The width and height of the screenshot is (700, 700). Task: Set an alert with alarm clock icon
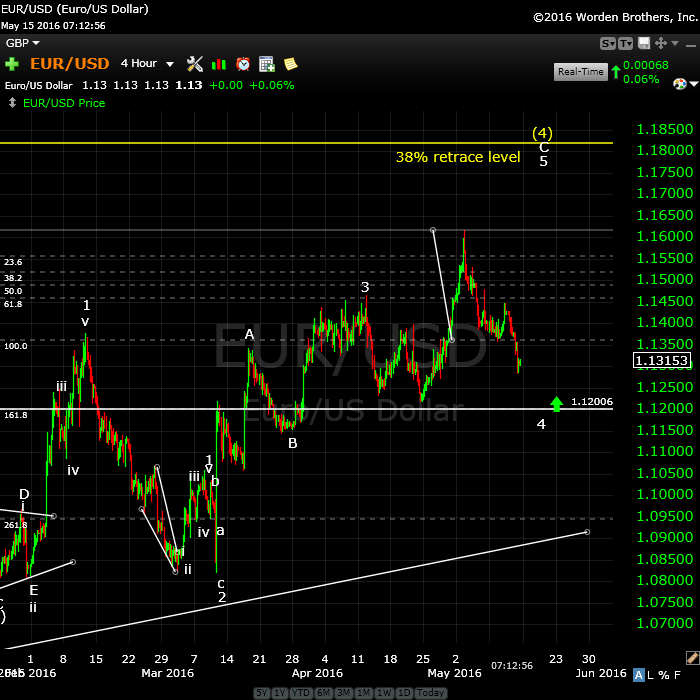pyautogui.click(x=243, y=64)
